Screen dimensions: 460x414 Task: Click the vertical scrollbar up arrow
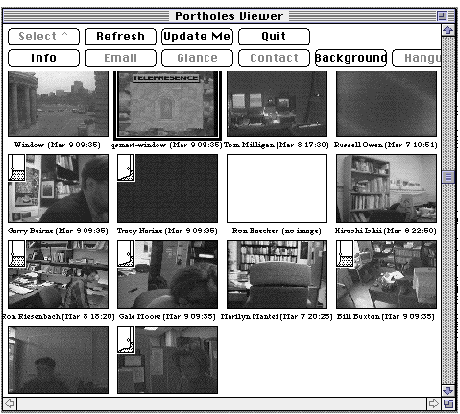[x=448, y=30]
